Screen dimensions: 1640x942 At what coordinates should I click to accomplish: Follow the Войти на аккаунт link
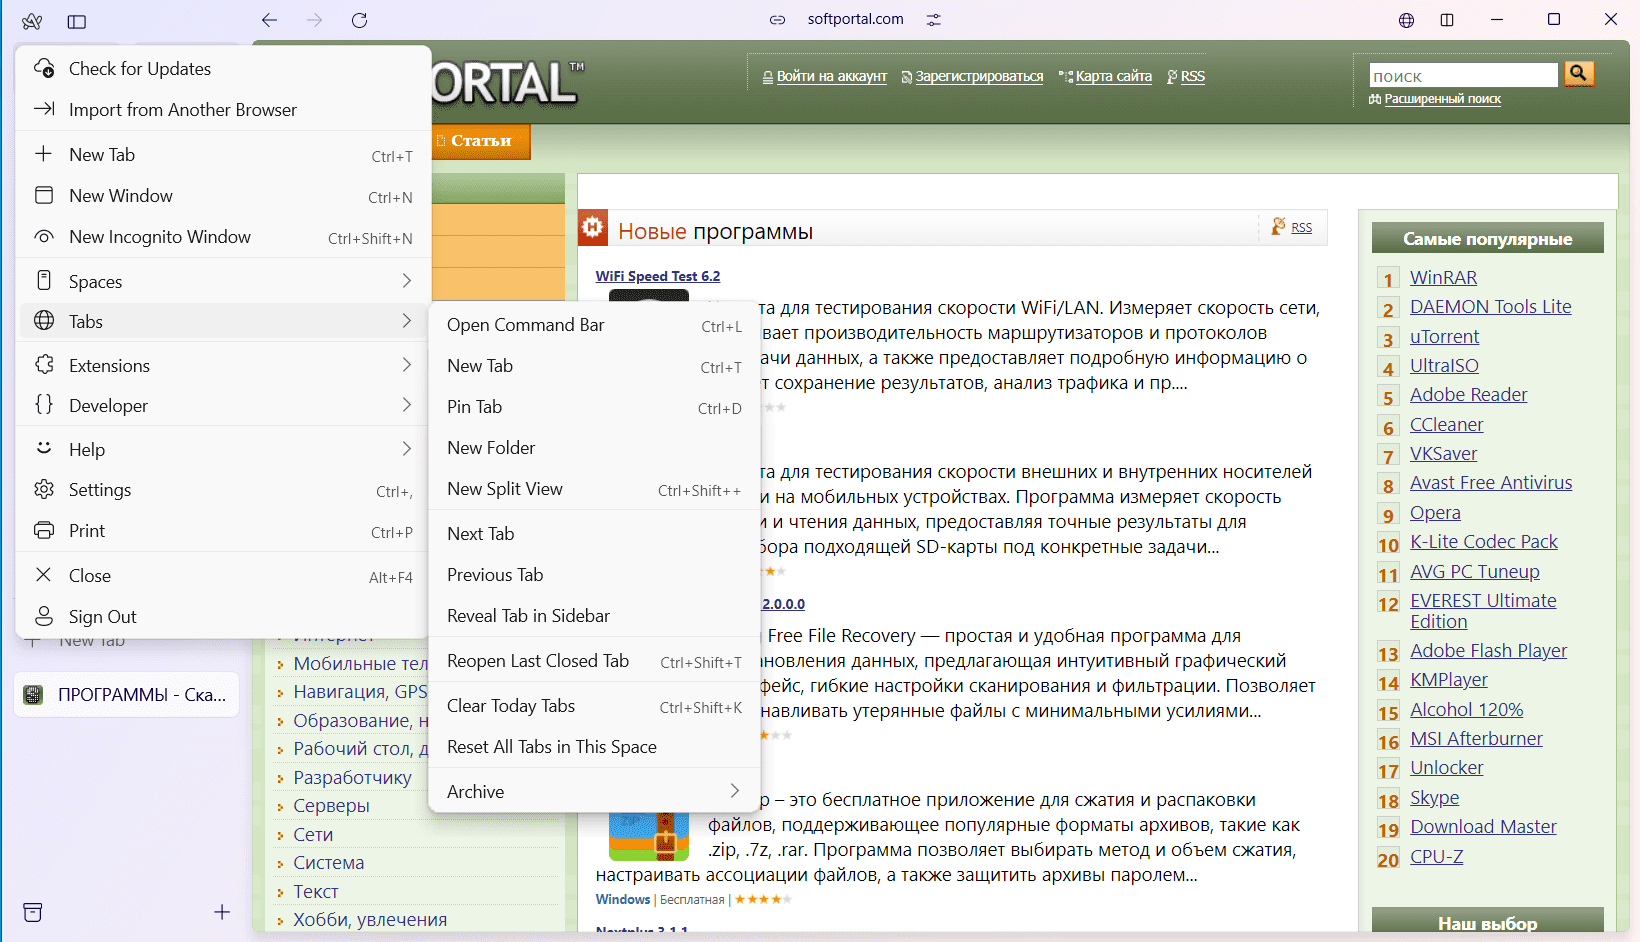[x=832, y=76]
